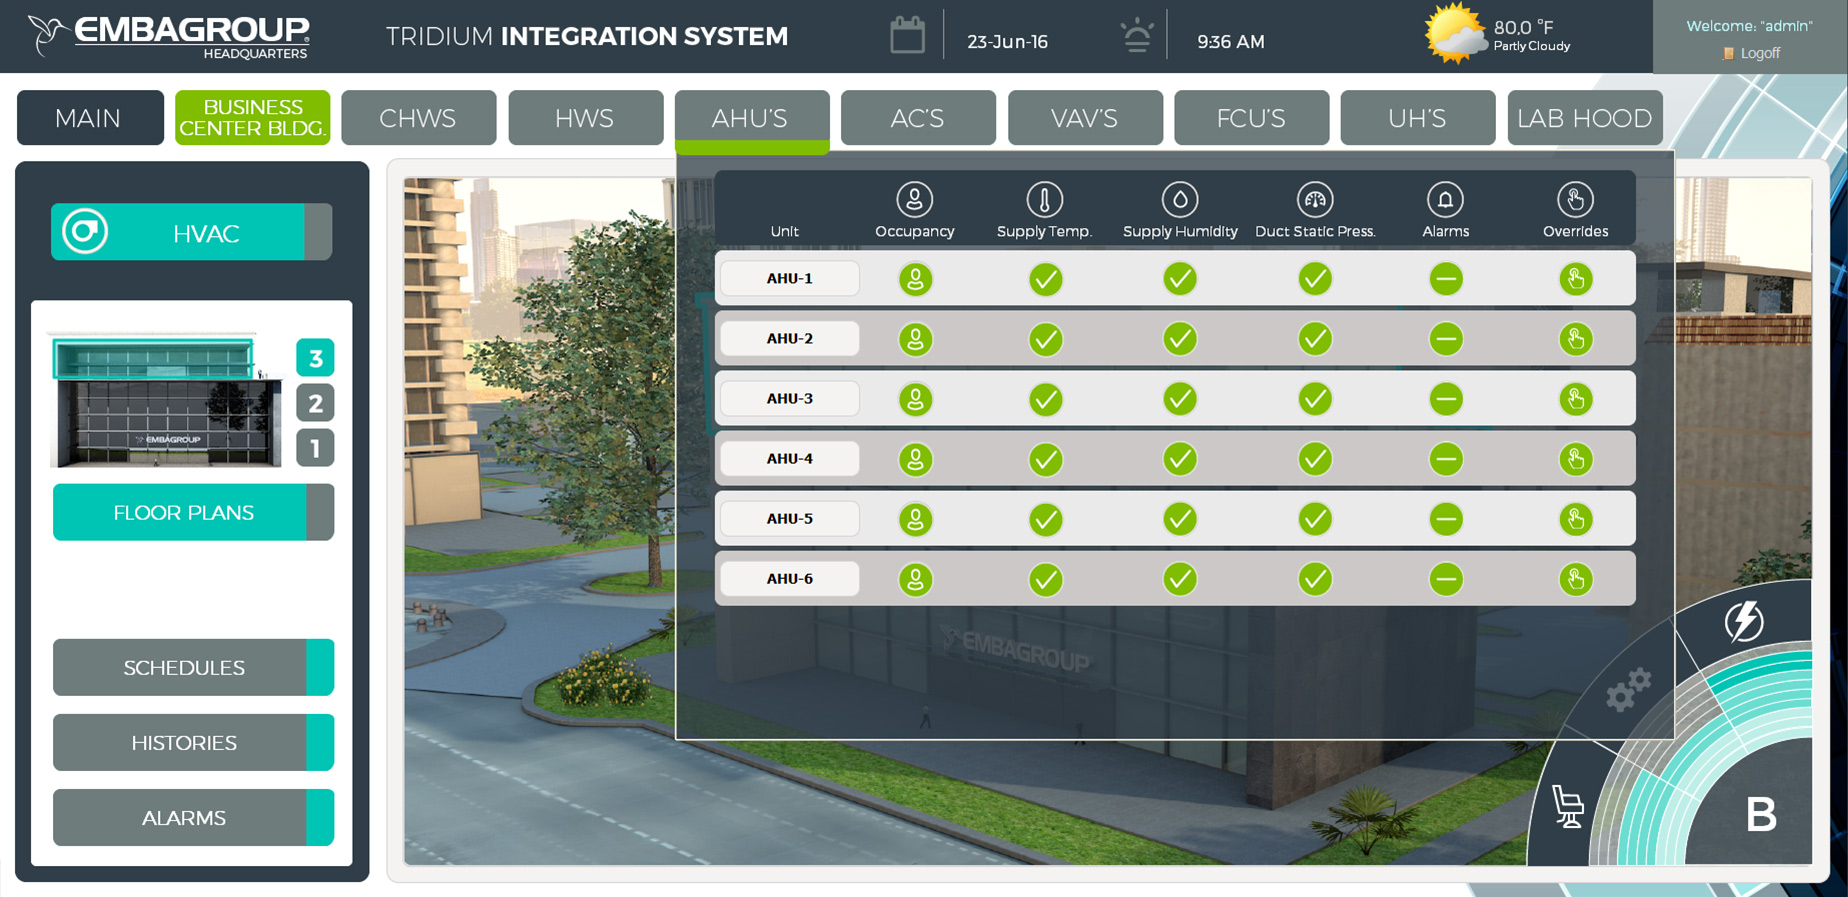
Task: Open the lightning bolt power segment
Action: (1744, 620)
